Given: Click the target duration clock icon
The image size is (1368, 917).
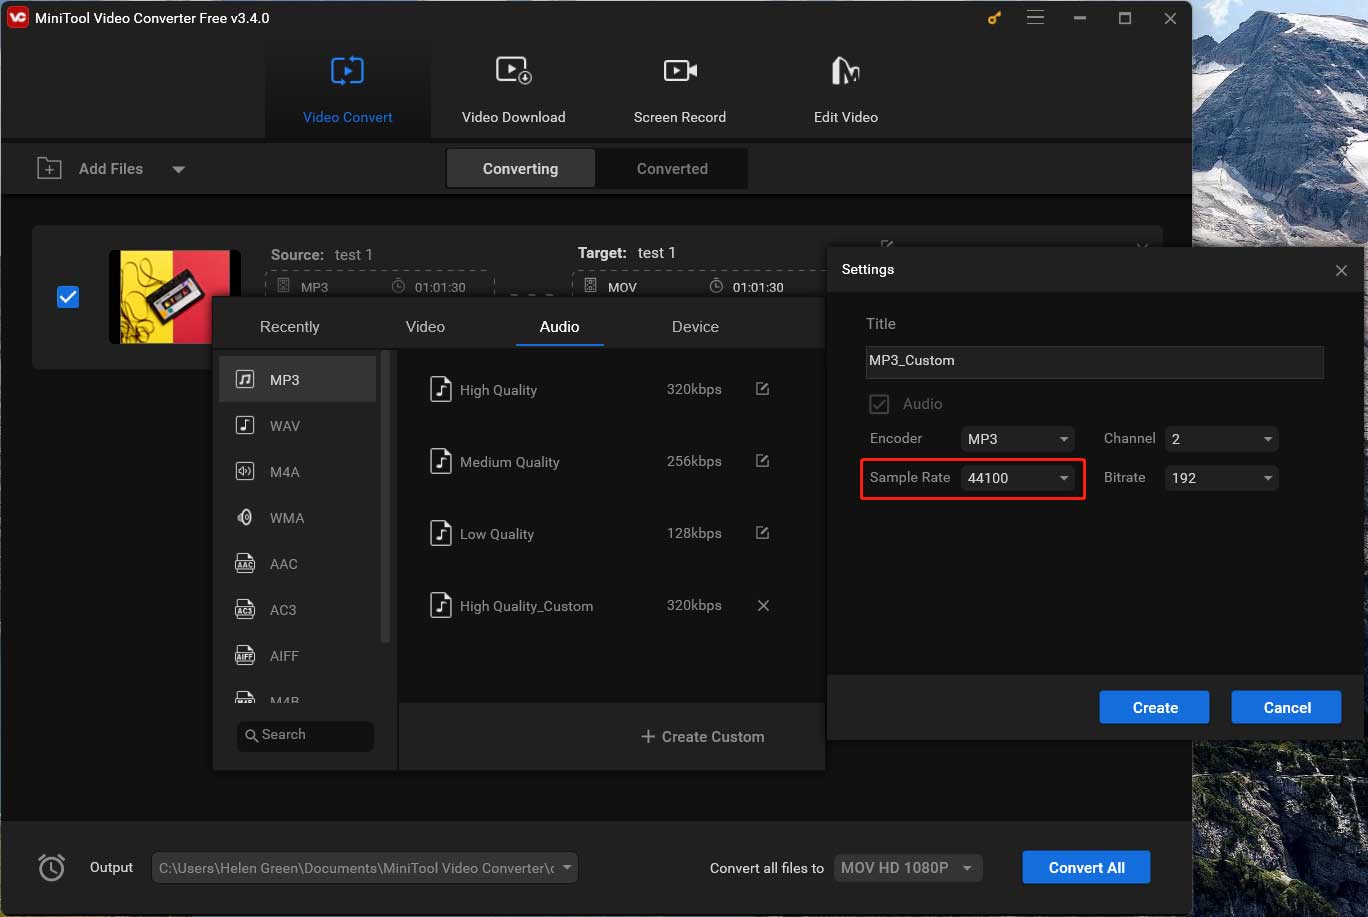Looking at the screenshot, I should point(716,287).
